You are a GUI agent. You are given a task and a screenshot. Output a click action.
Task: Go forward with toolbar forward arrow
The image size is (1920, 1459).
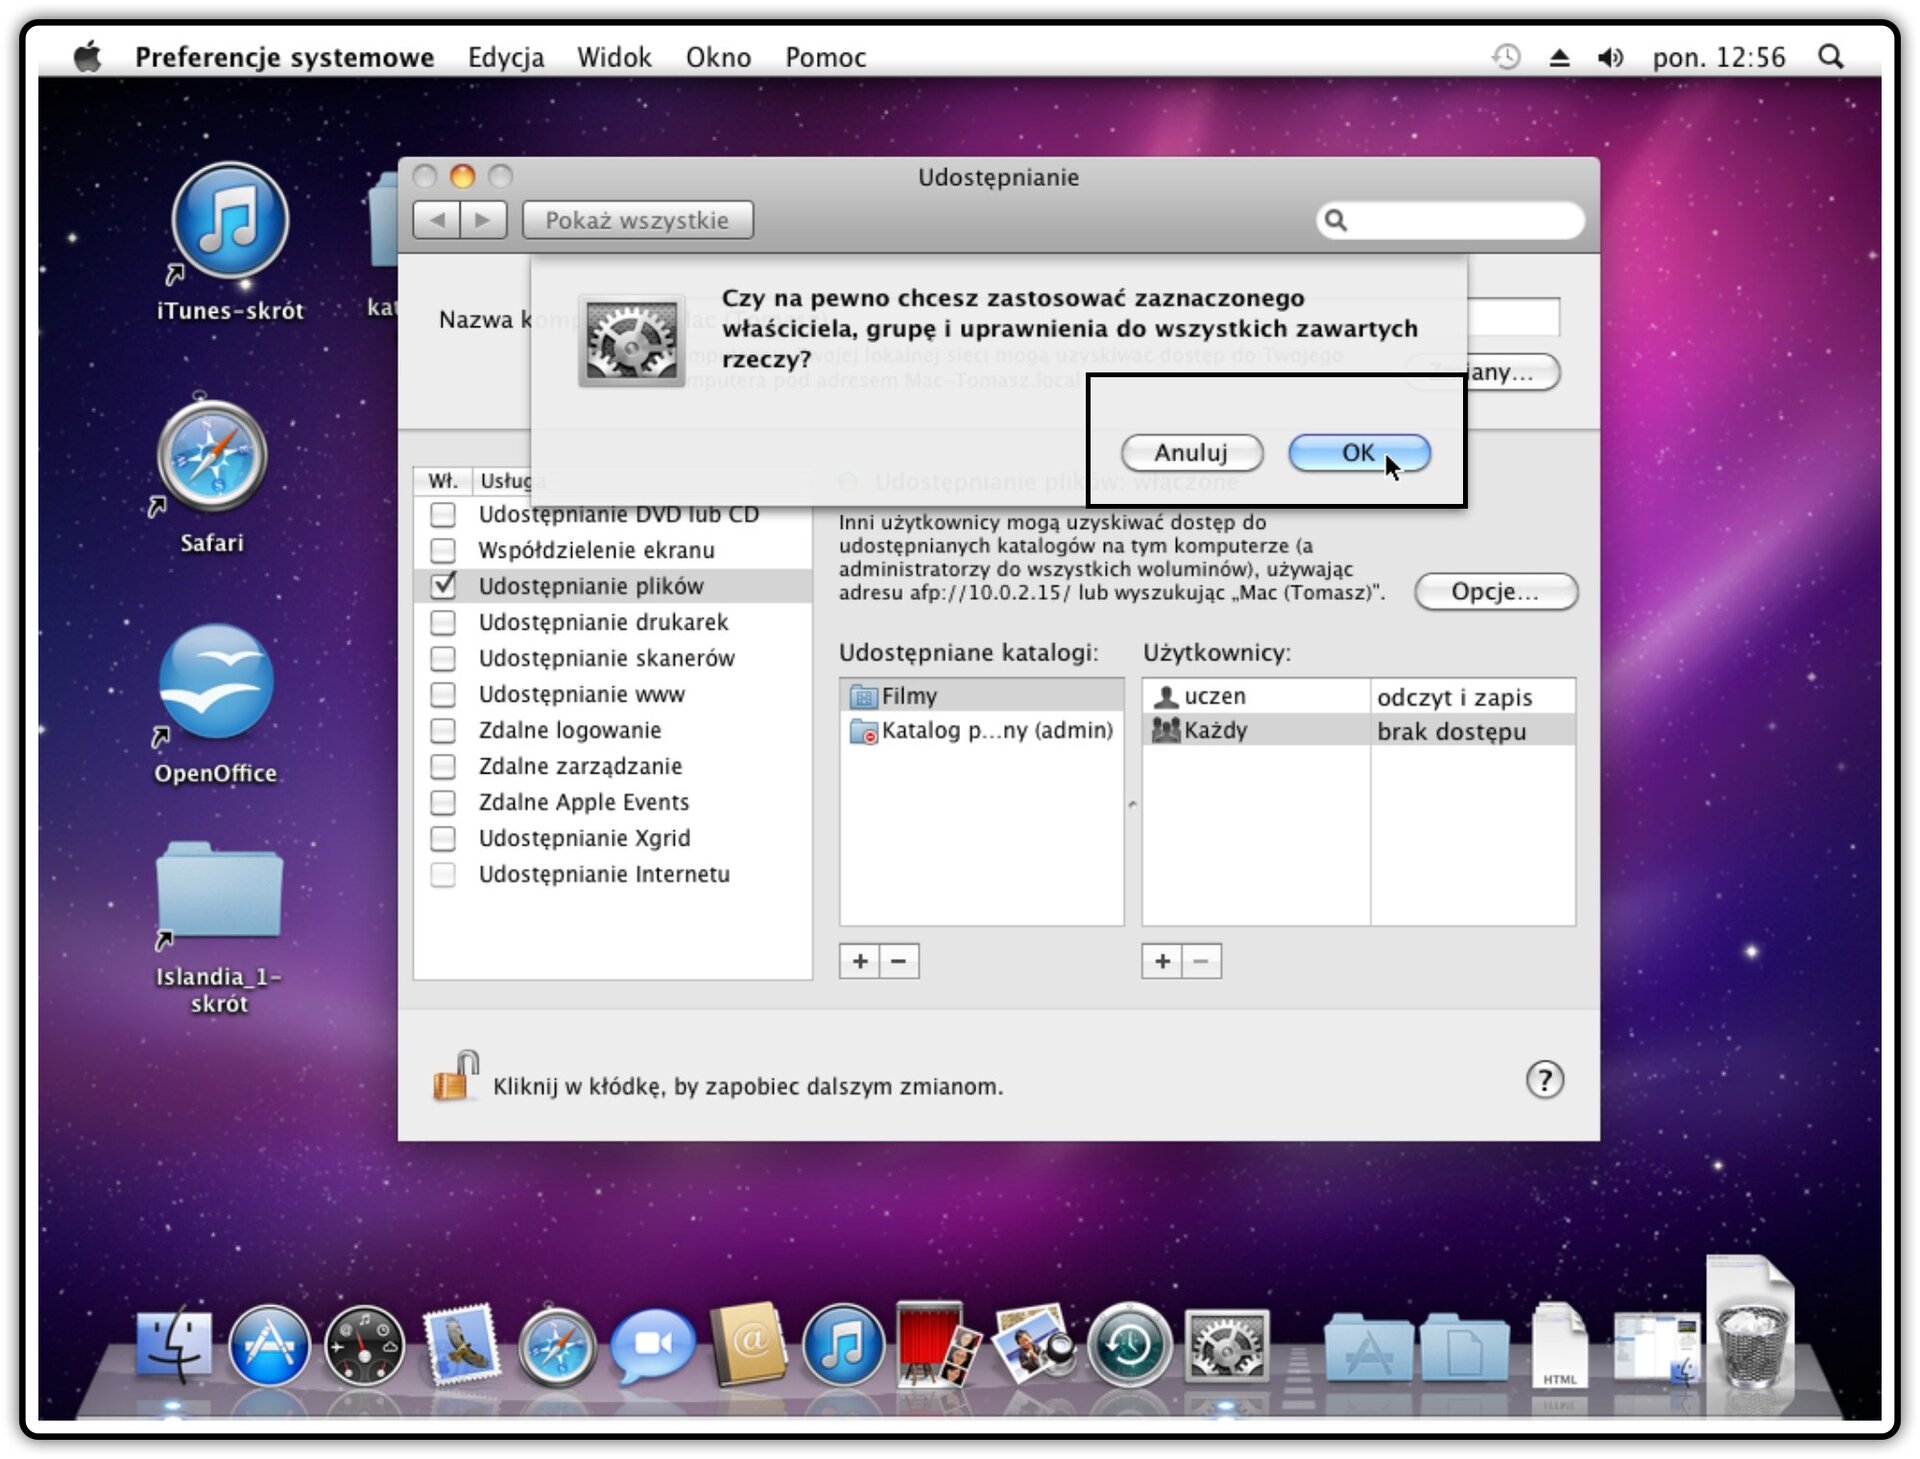484,220
